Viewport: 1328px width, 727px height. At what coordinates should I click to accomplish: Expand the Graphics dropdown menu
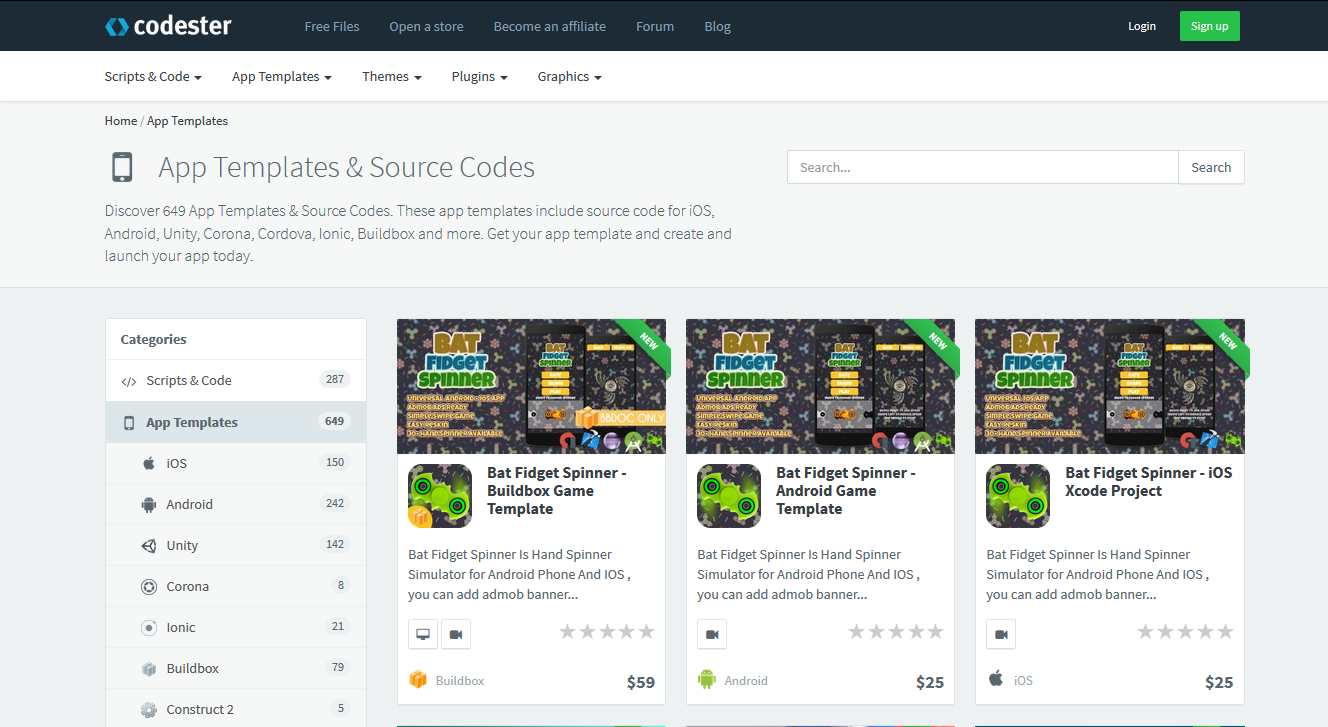point(568,76)
